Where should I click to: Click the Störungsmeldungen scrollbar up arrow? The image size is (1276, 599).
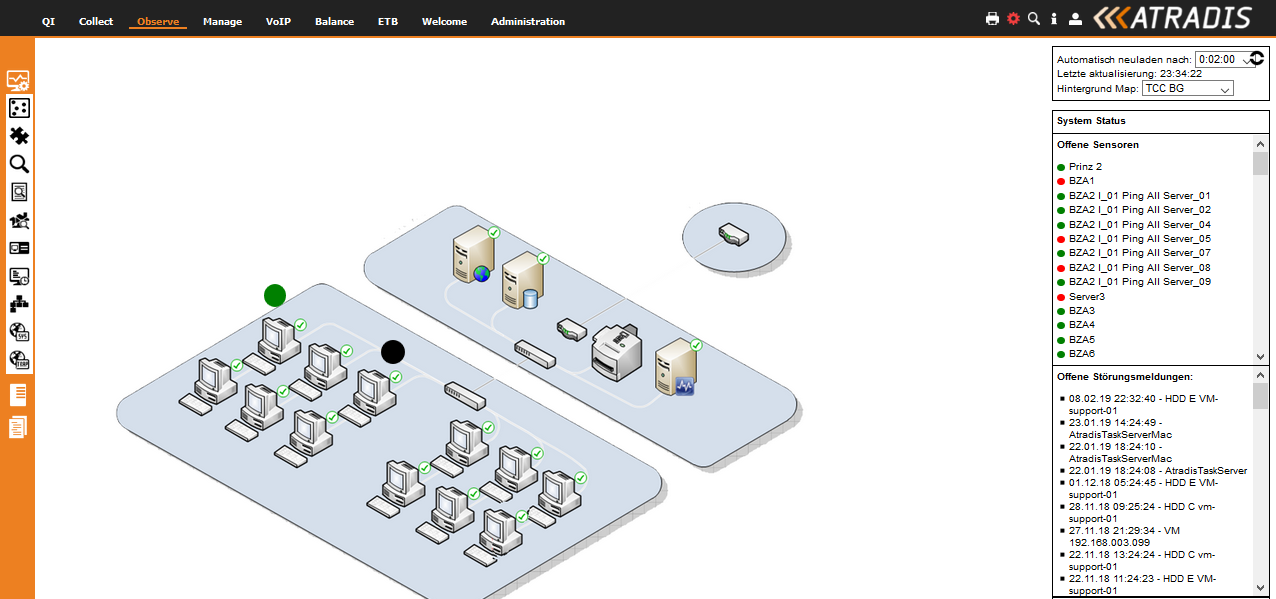coord(1260,376)
